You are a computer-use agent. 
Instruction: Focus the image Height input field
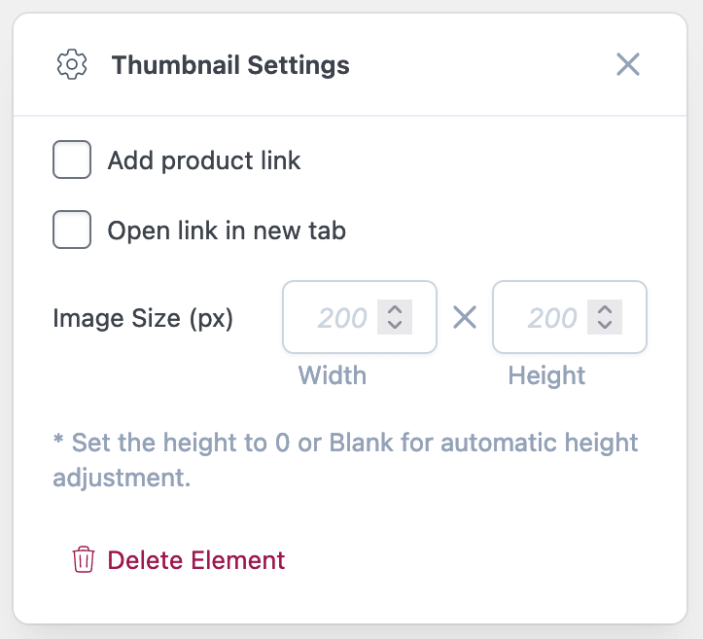coord(544,318)
